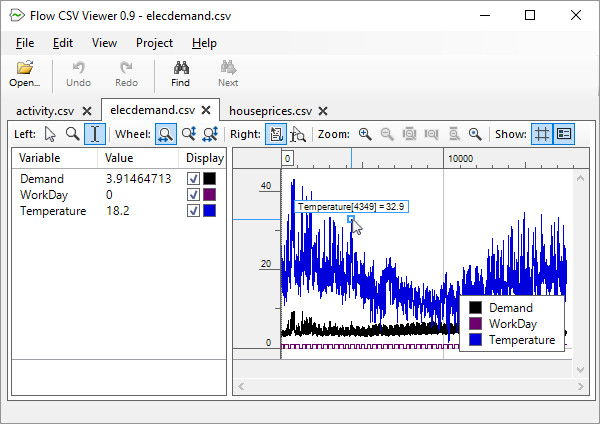Open the File menu
The image size is (600, 424).
pyautogui.click(x=25, y=43)
